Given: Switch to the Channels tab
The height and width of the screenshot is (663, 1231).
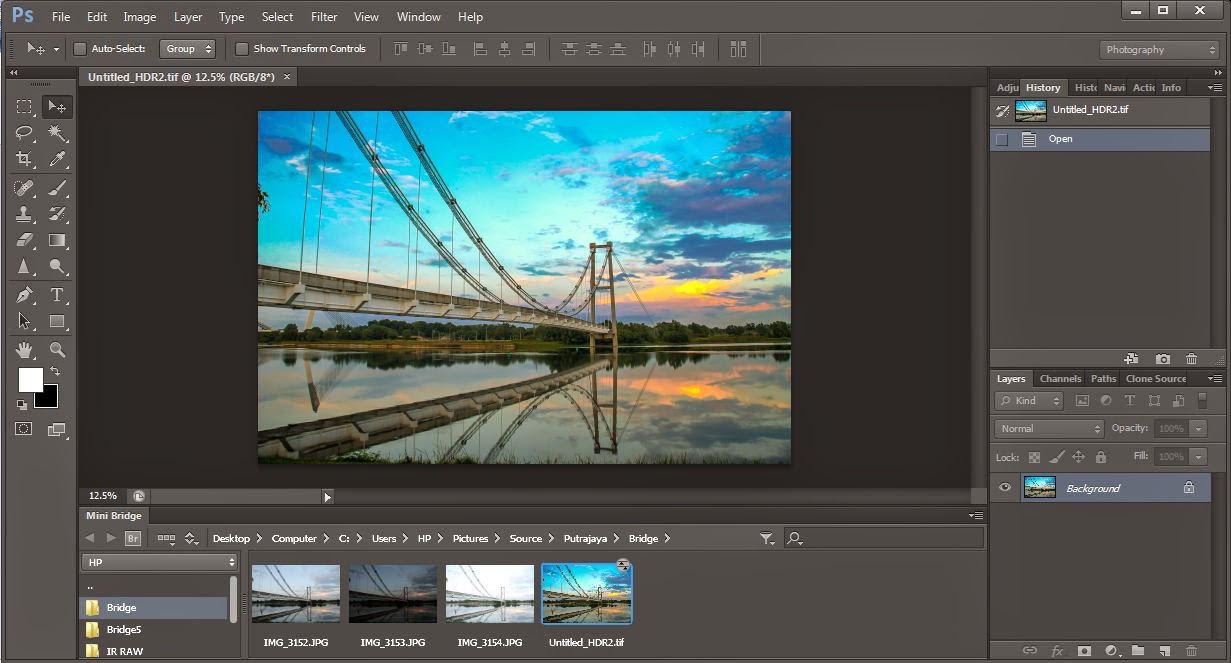Looking at the screenshot, I should pos(1059,378).
